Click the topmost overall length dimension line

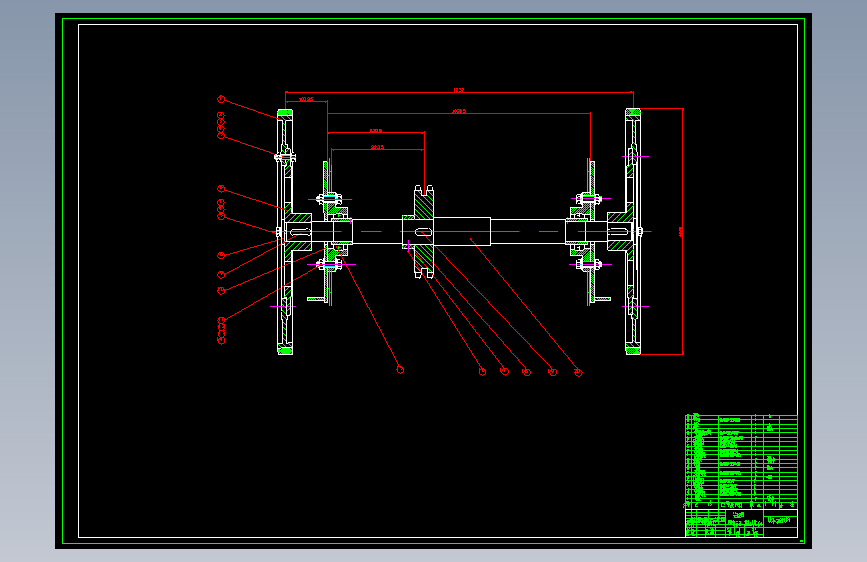(x=459, y=92)
